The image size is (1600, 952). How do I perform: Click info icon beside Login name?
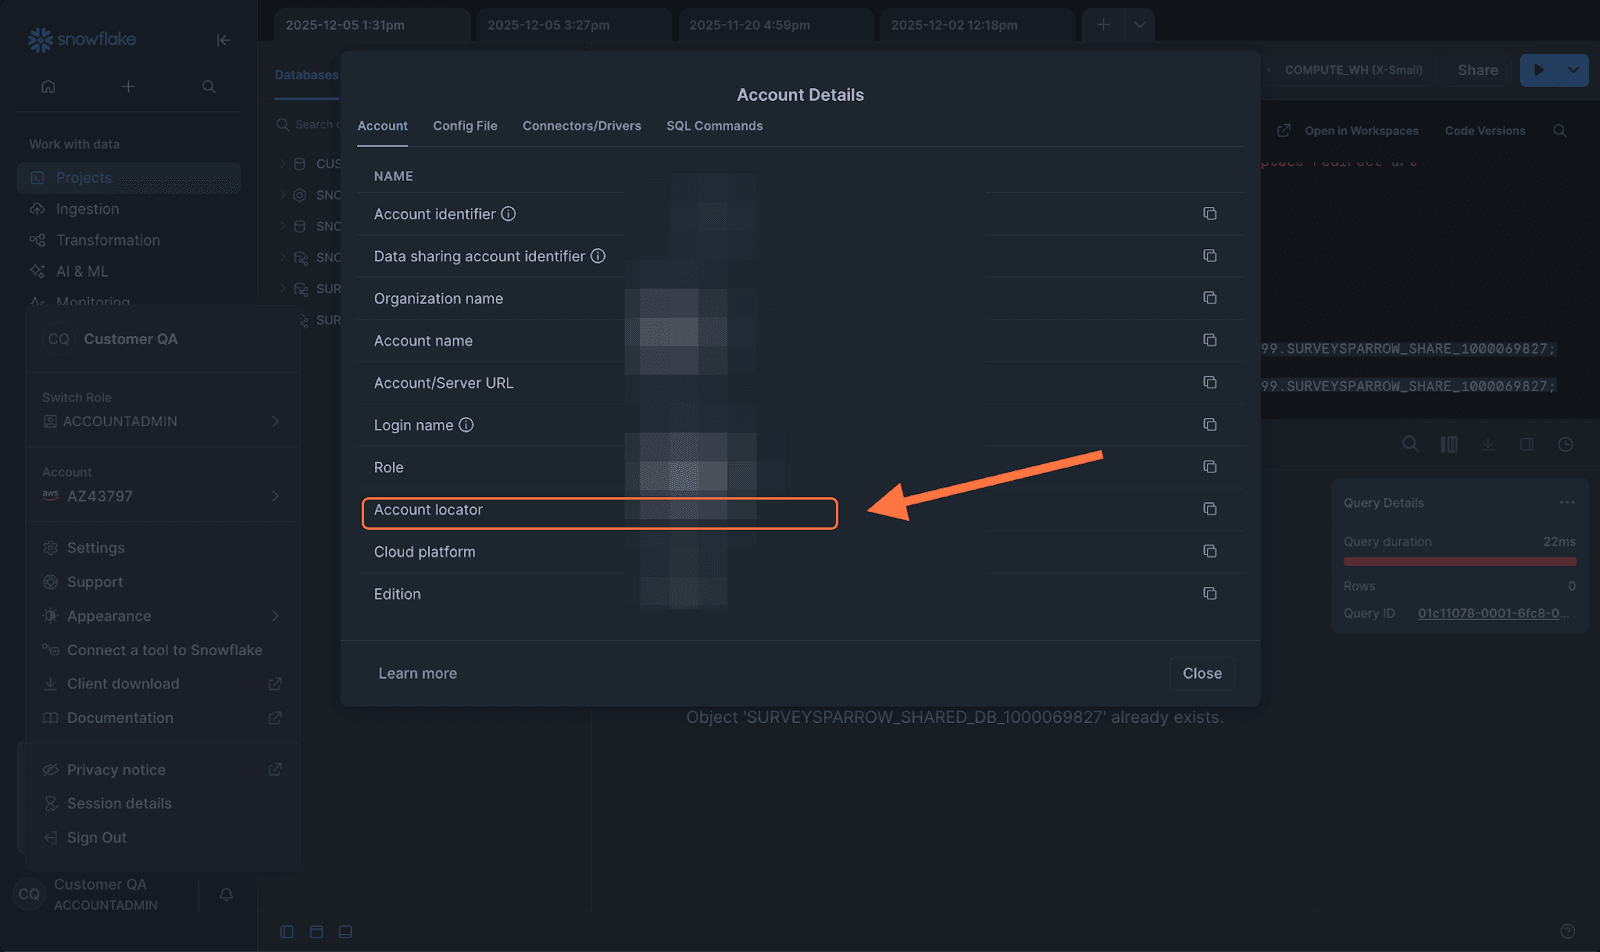(x=466, y=425)
